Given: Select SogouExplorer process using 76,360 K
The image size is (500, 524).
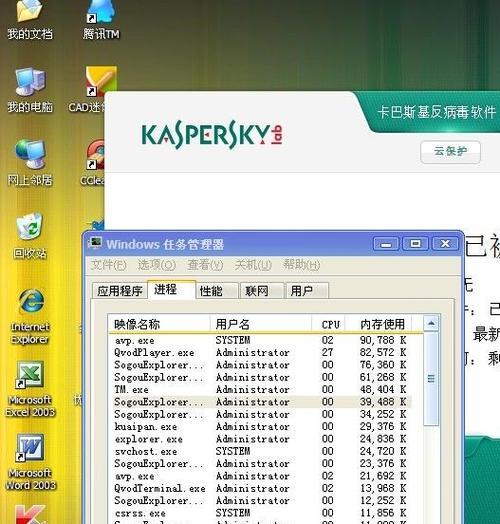Looking at the screenshot, I should 261,365.
